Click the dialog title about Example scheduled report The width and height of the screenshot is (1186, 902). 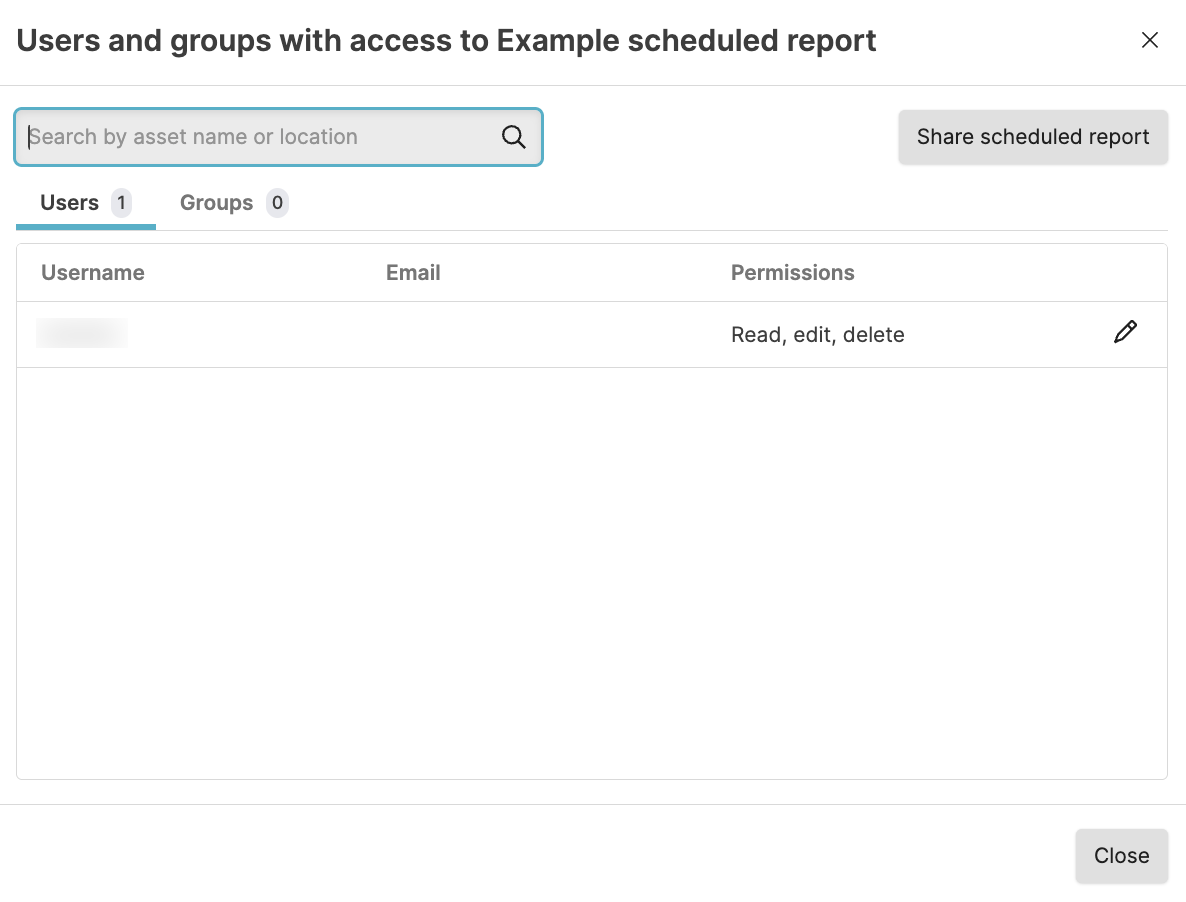click(446, 41)
